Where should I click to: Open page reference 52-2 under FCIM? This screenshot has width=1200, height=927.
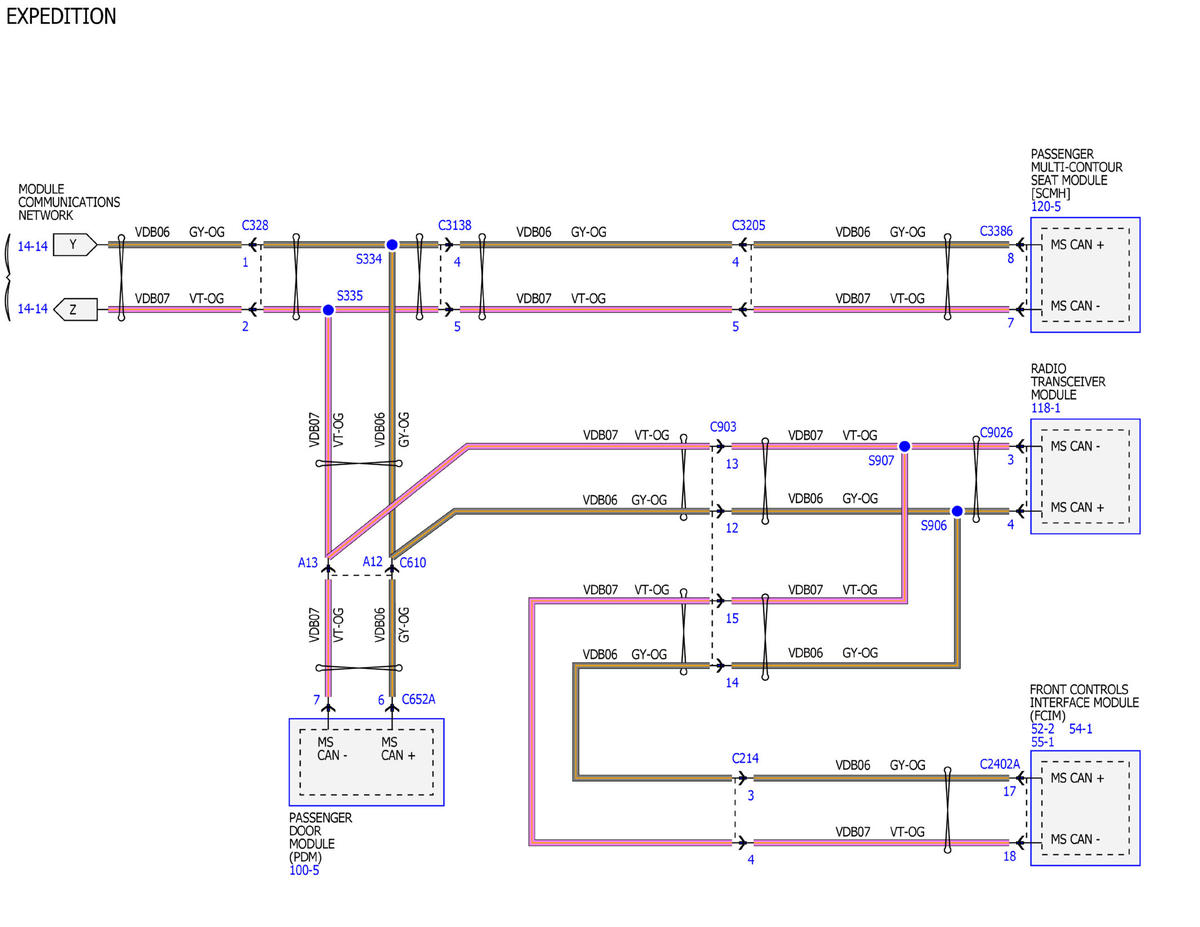[x=1043, y=729]
